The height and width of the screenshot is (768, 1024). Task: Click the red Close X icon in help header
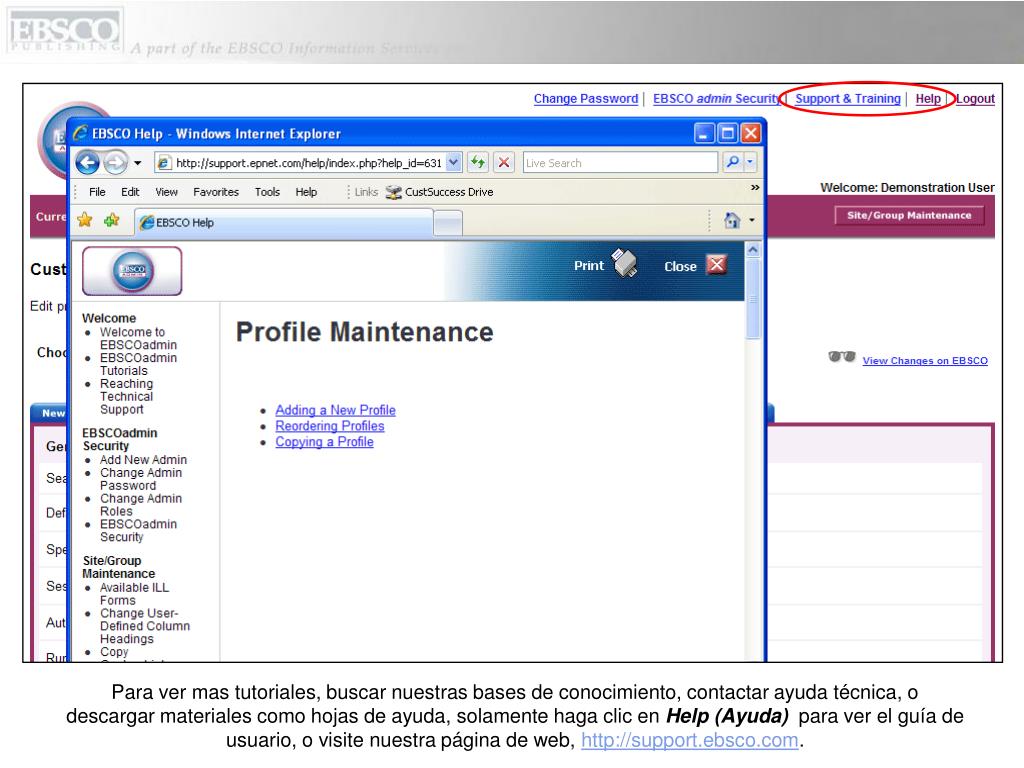tap(717, 264)
